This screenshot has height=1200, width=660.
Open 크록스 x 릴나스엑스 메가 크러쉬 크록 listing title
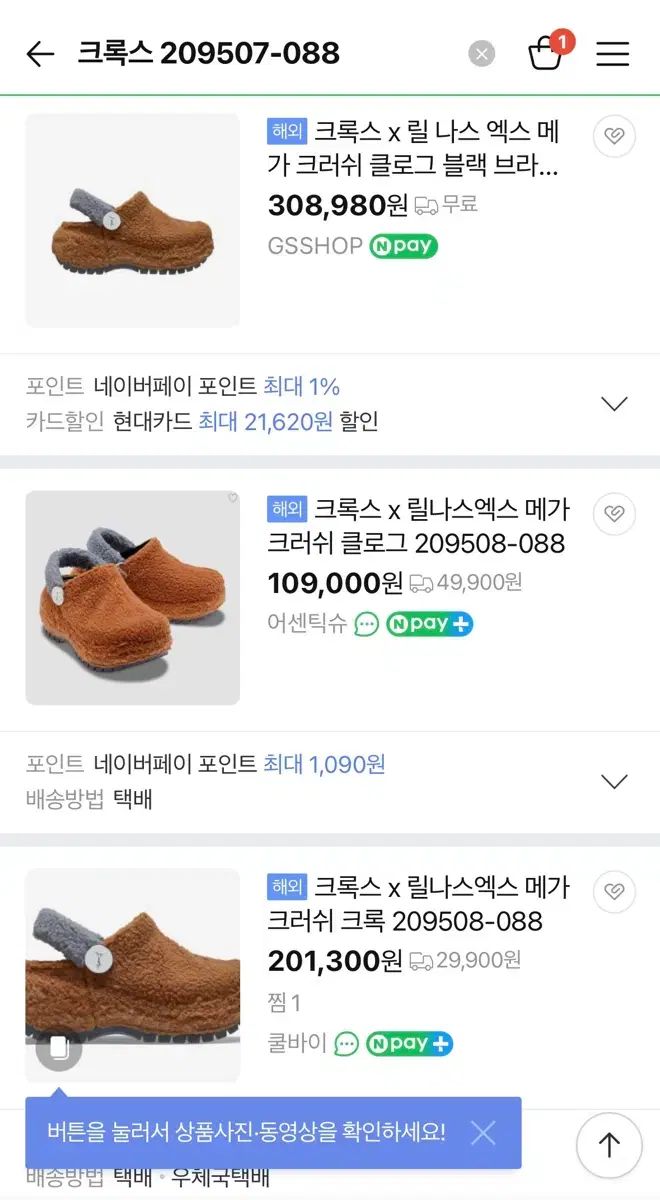418,903
